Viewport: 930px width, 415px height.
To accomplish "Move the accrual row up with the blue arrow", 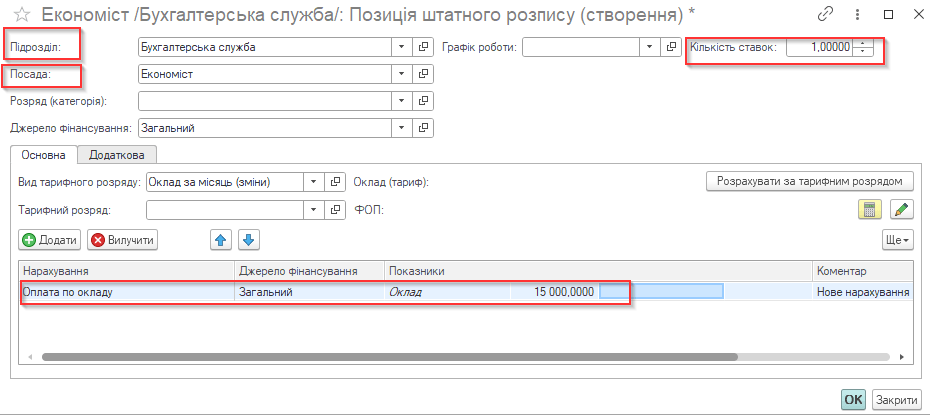I will (221, 240).
